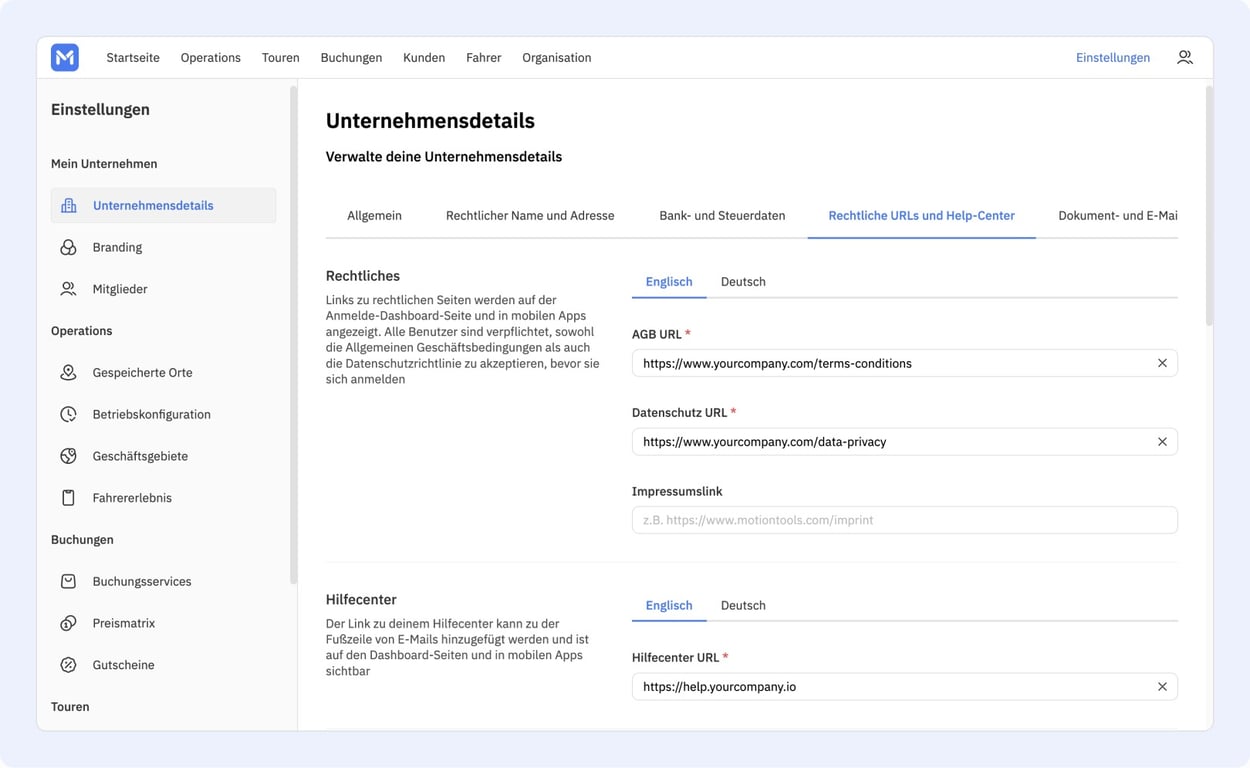This screenshot has width=1250, height=768.
Task: Click the Gespeicherte Orte pin icon
Action: pos(69,372)
